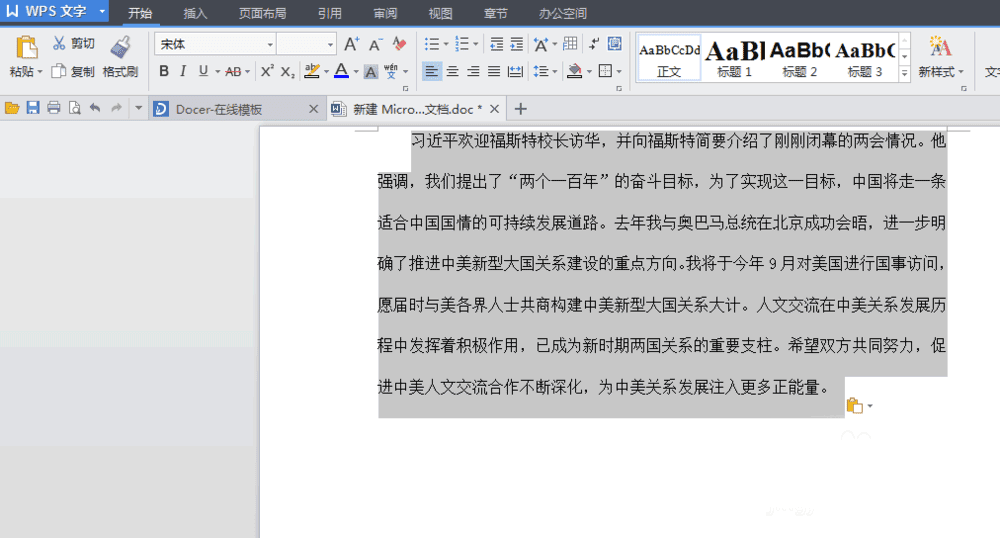Click the 新样式 button
The height and width of the screenshot is (538, 1000).
(941, 57)
